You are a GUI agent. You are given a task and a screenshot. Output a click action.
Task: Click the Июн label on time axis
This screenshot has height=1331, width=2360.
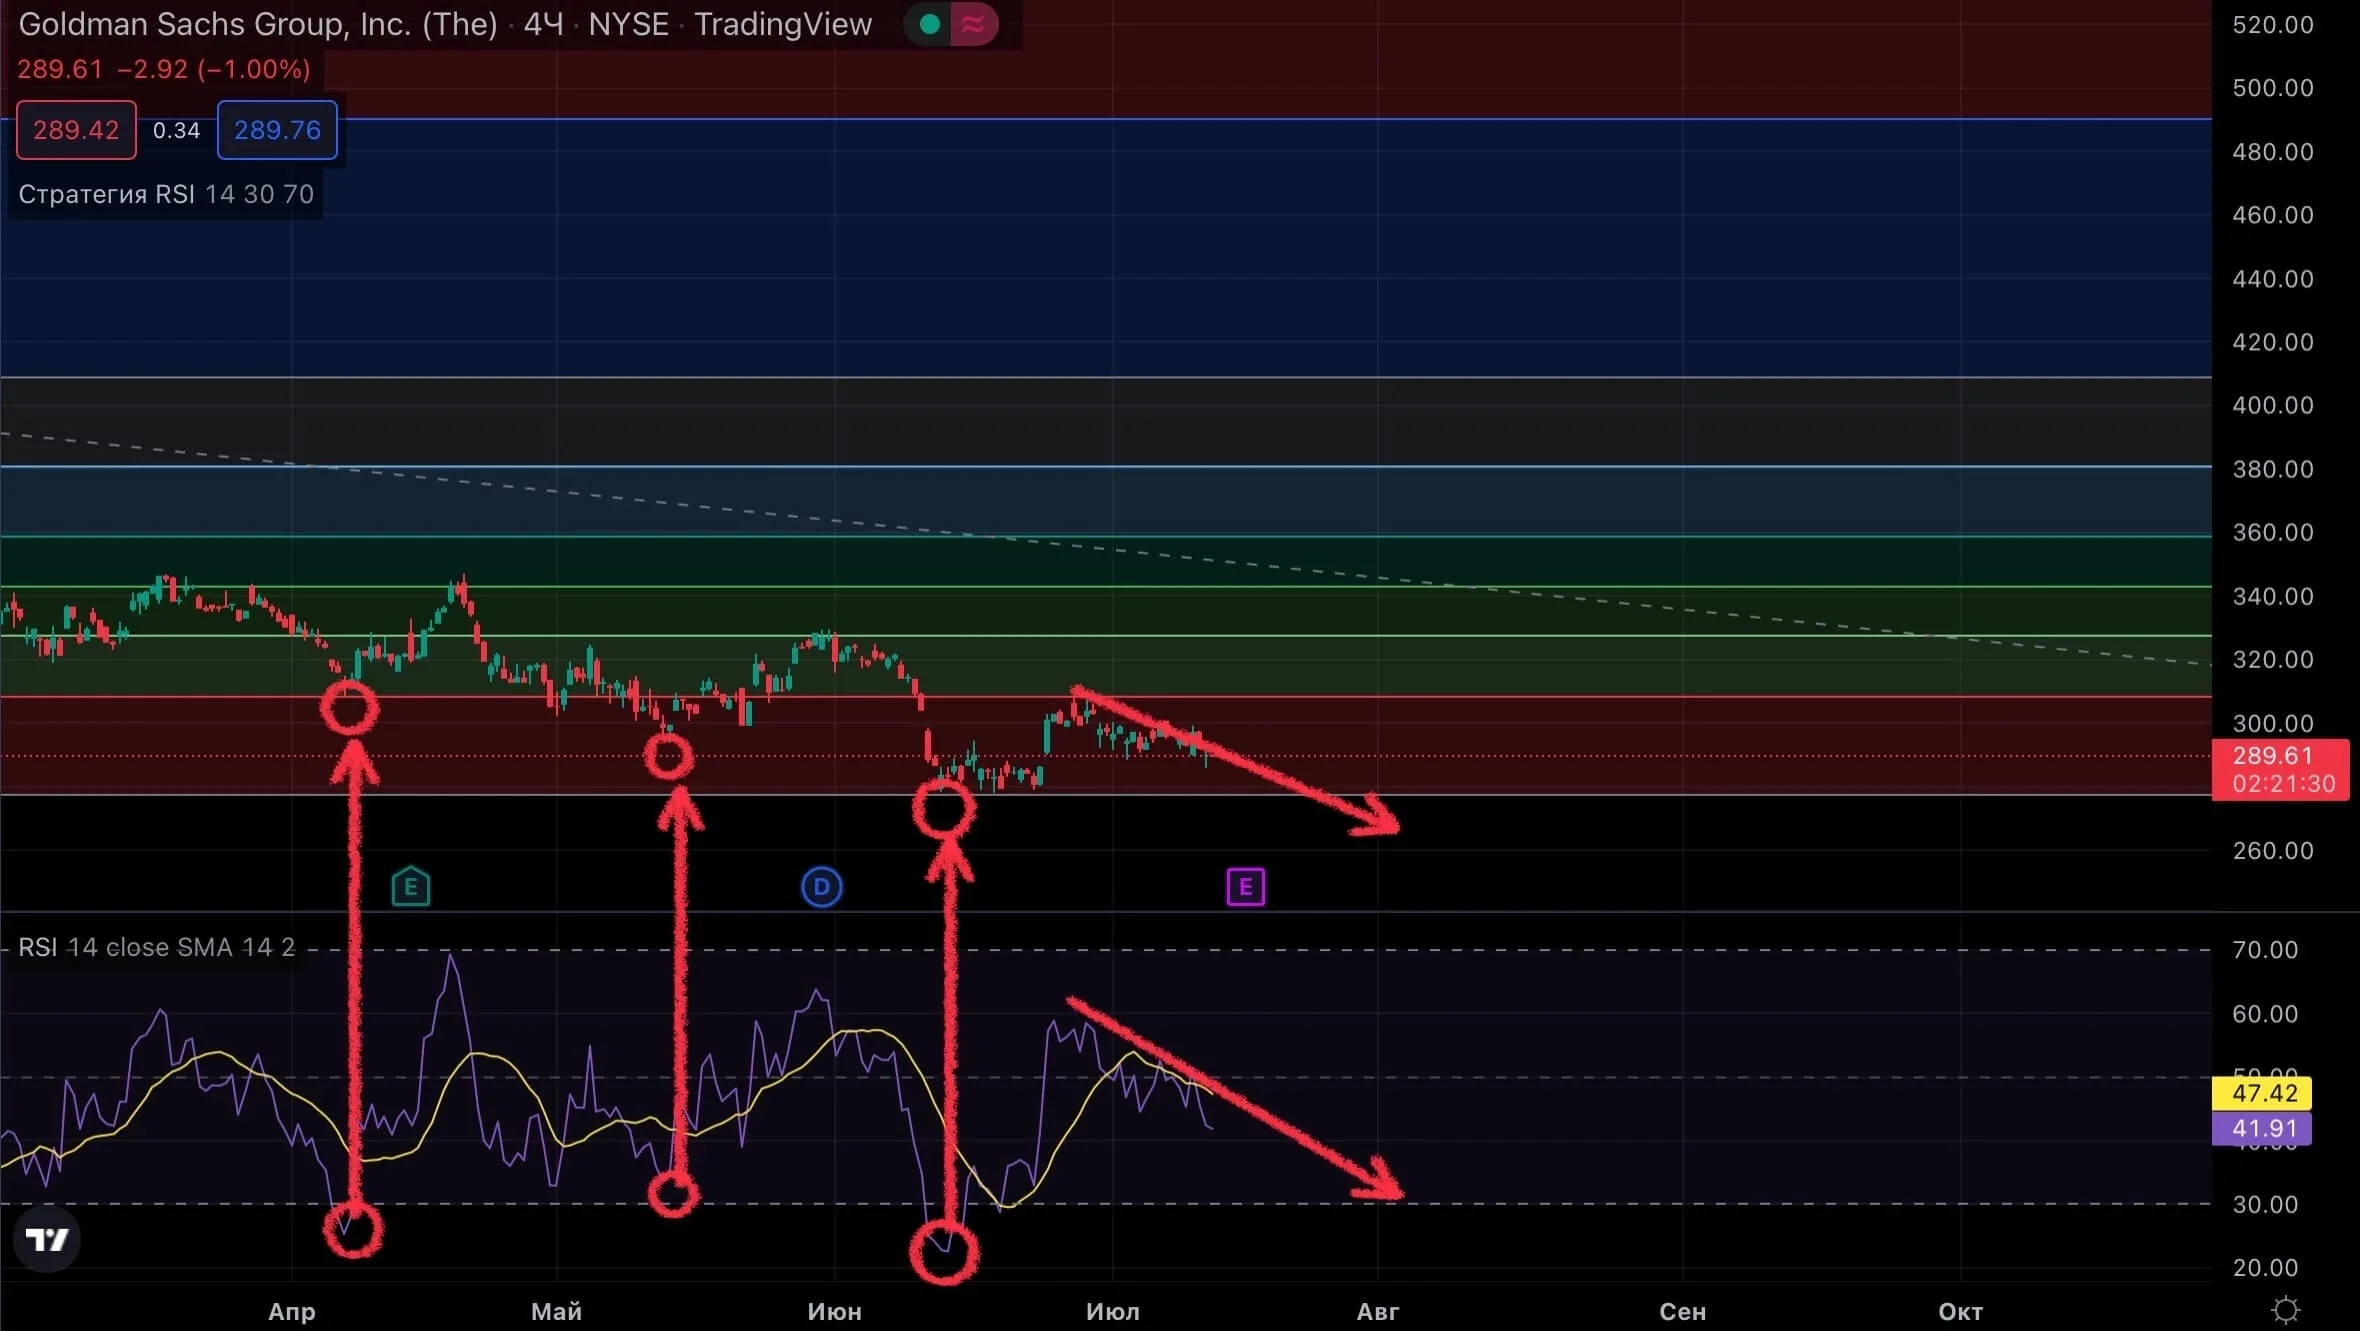click(834, 1311)
